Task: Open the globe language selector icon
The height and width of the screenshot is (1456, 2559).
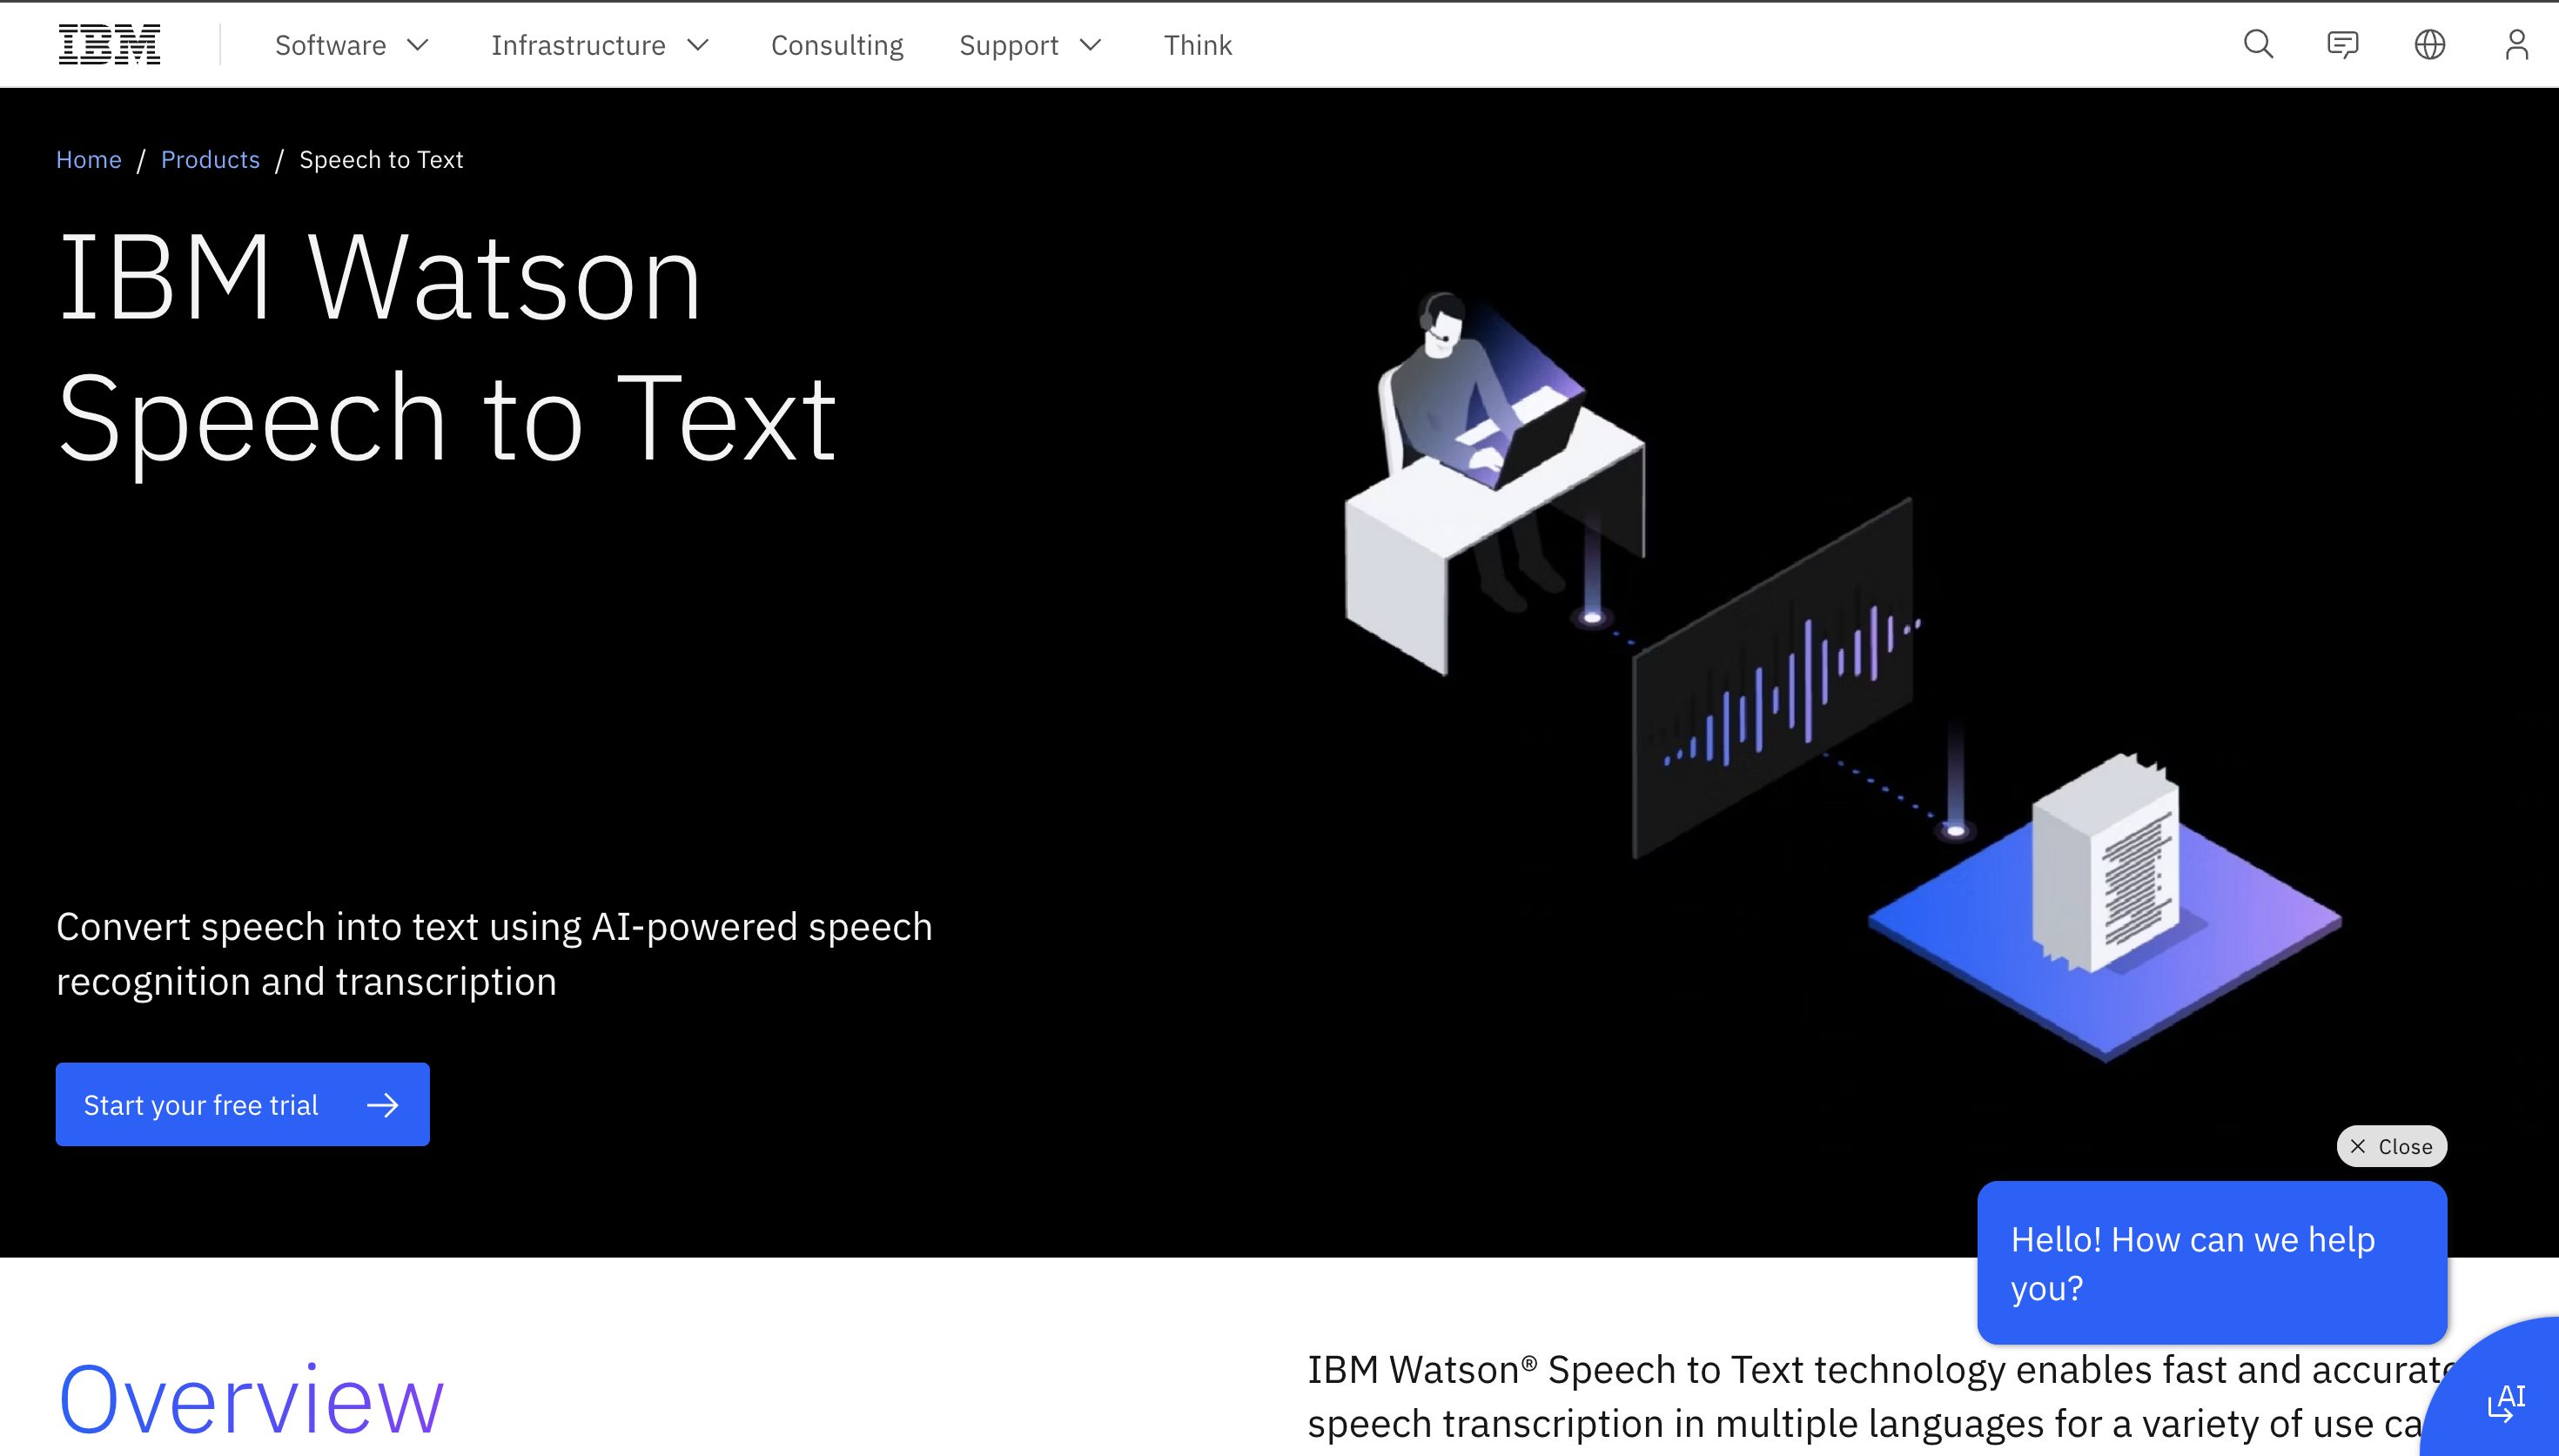Action: pyautogui.click(x=2430, y=45)
